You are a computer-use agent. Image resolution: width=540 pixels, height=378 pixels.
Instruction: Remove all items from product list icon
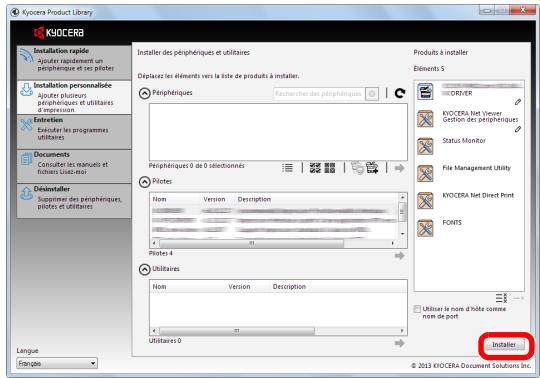tap(501, 298)
